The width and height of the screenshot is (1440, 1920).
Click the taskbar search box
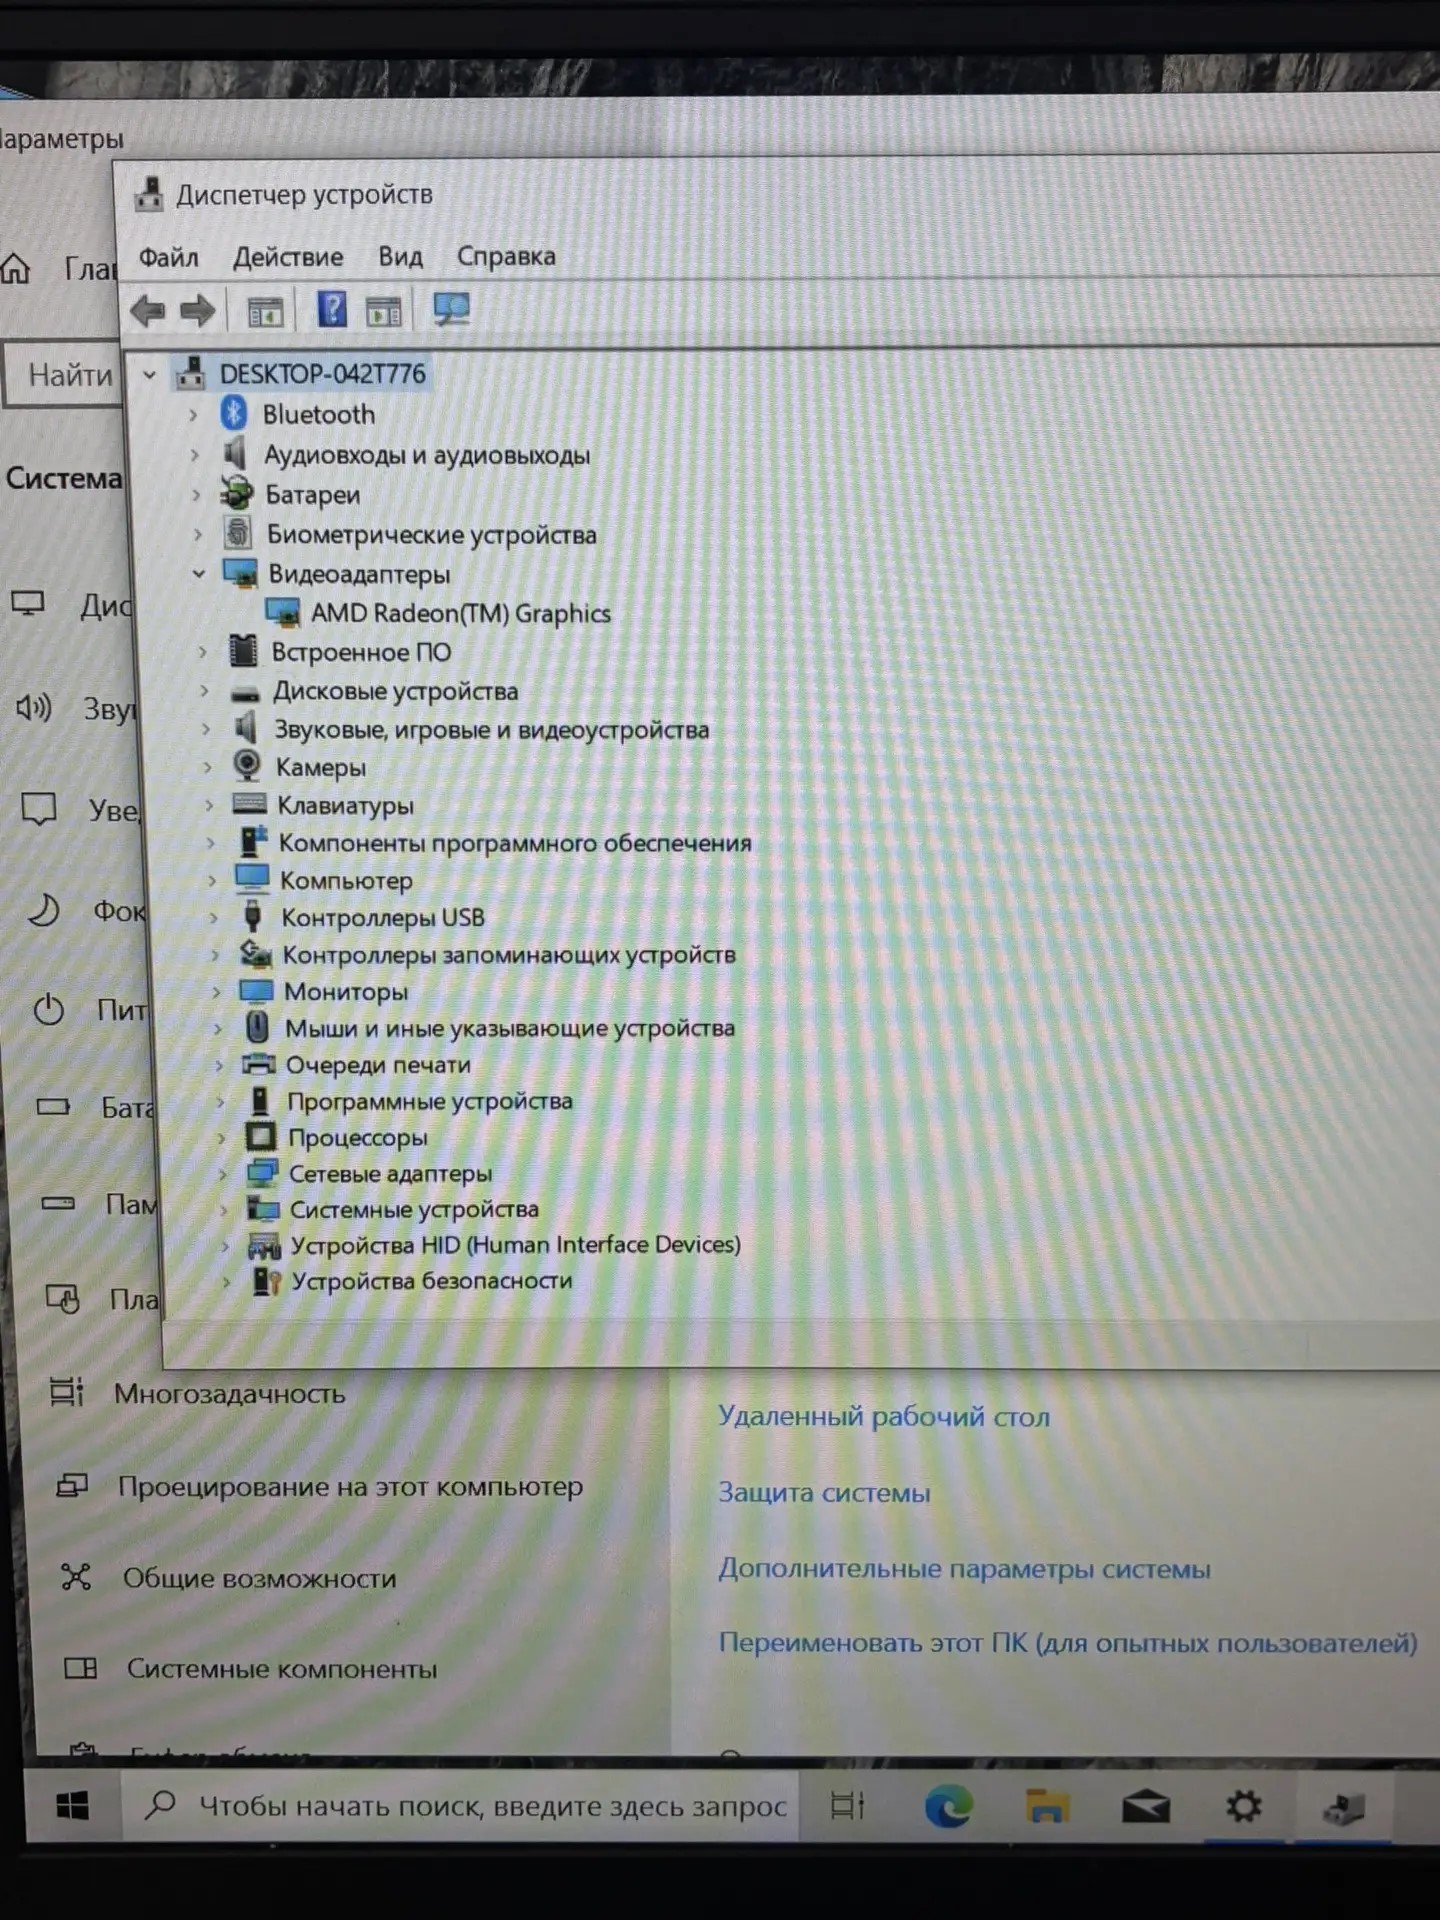tap(461, 1805)
